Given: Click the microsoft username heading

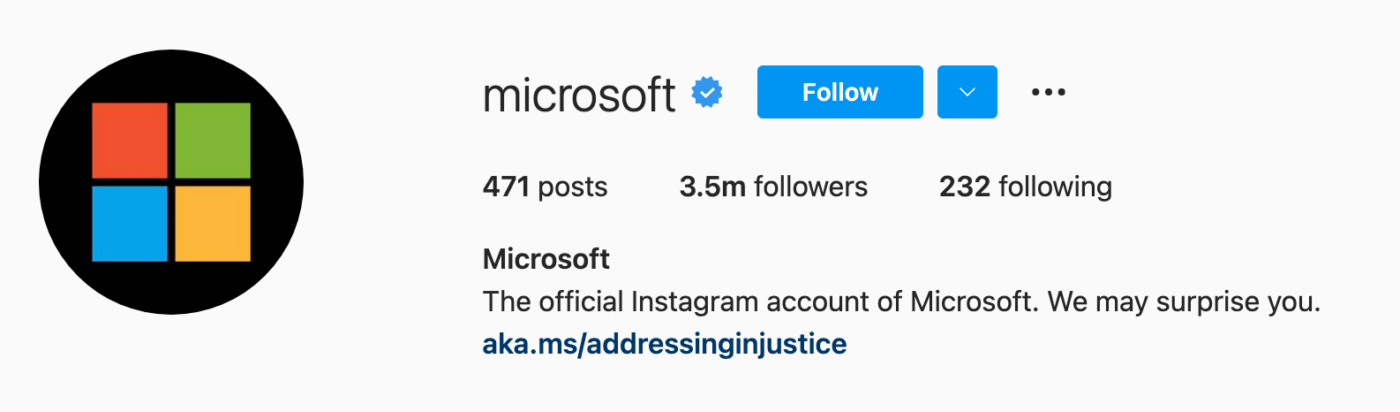Looking at the screenshot, I should point(579,94).
